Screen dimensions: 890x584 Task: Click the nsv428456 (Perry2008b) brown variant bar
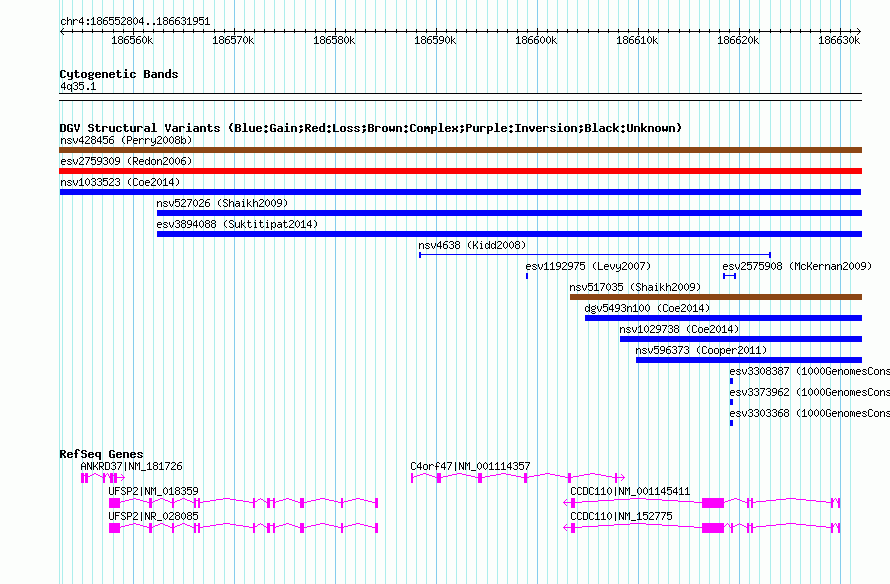(x=460, y=150)
